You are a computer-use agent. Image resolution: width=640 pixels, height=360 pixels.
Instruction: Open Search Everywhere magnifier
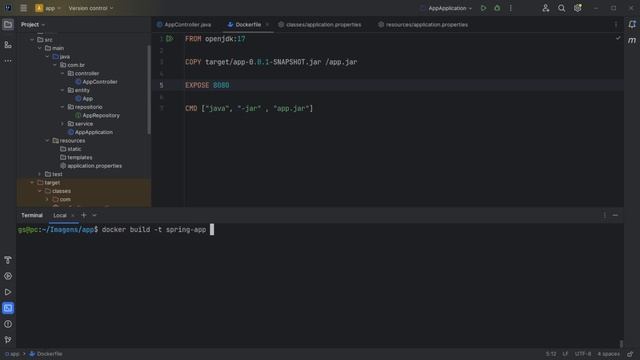[562, 8]
